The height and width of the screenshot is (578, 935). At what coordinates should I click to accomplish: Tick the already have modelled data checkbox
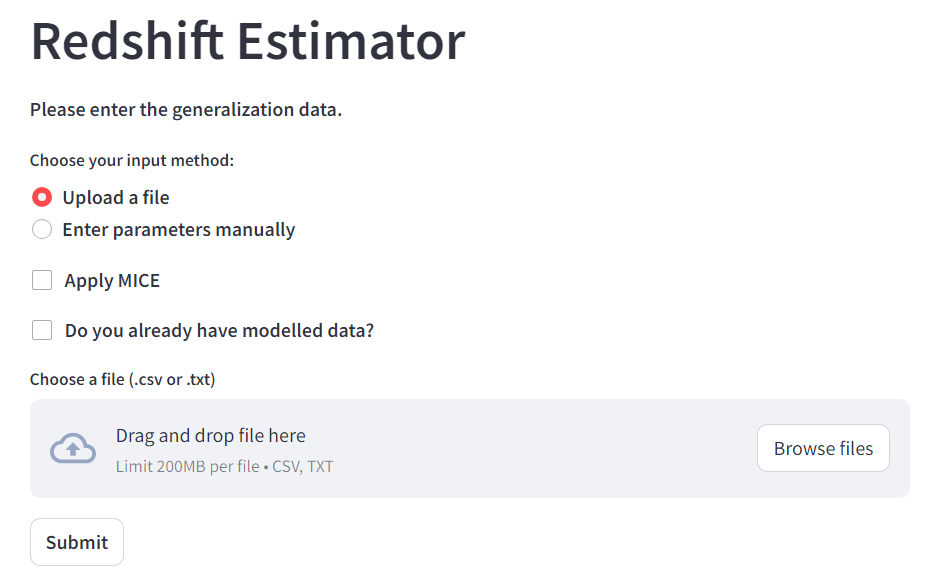pyautogui.click(x=42, y=330)
